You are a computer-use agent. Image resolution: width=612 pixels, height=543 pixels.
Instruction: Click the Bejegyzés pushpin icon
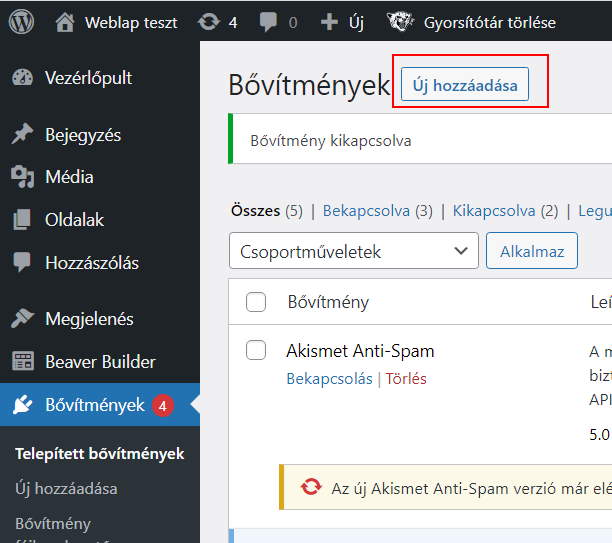tap(22, 134)
